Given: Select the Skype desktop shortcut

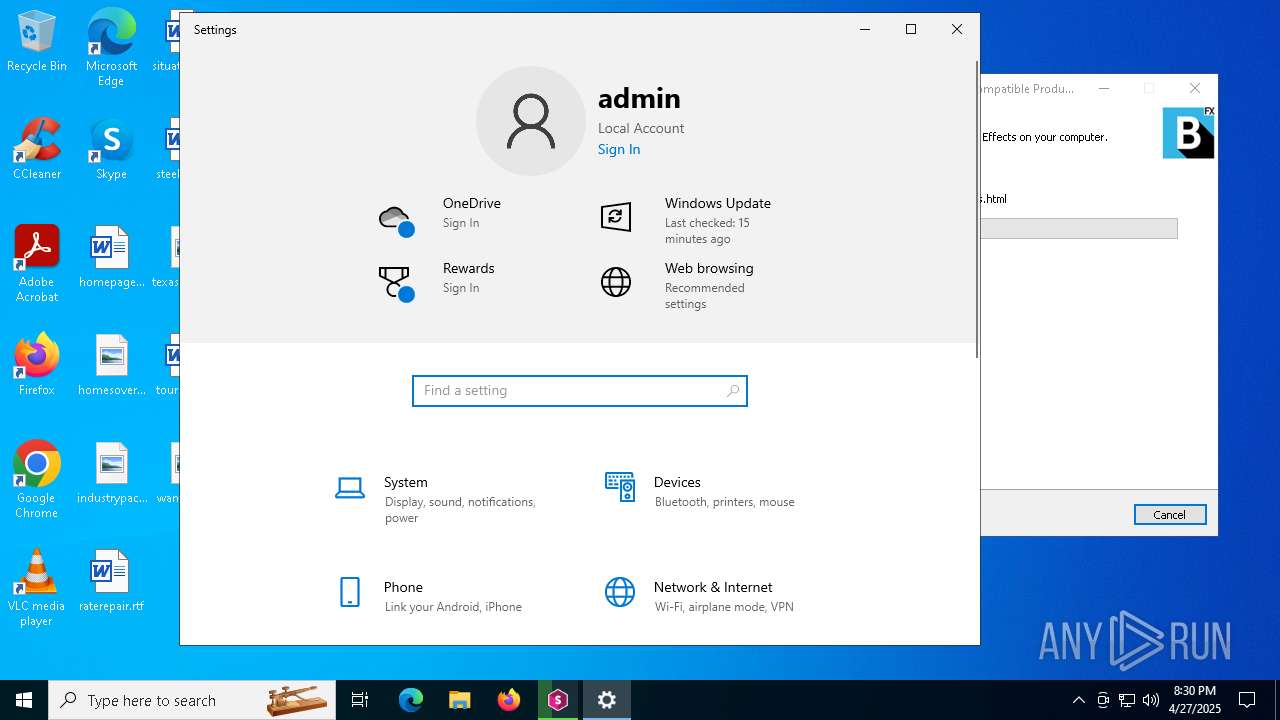Looking at the screenshot, I should tap(111, 149).
